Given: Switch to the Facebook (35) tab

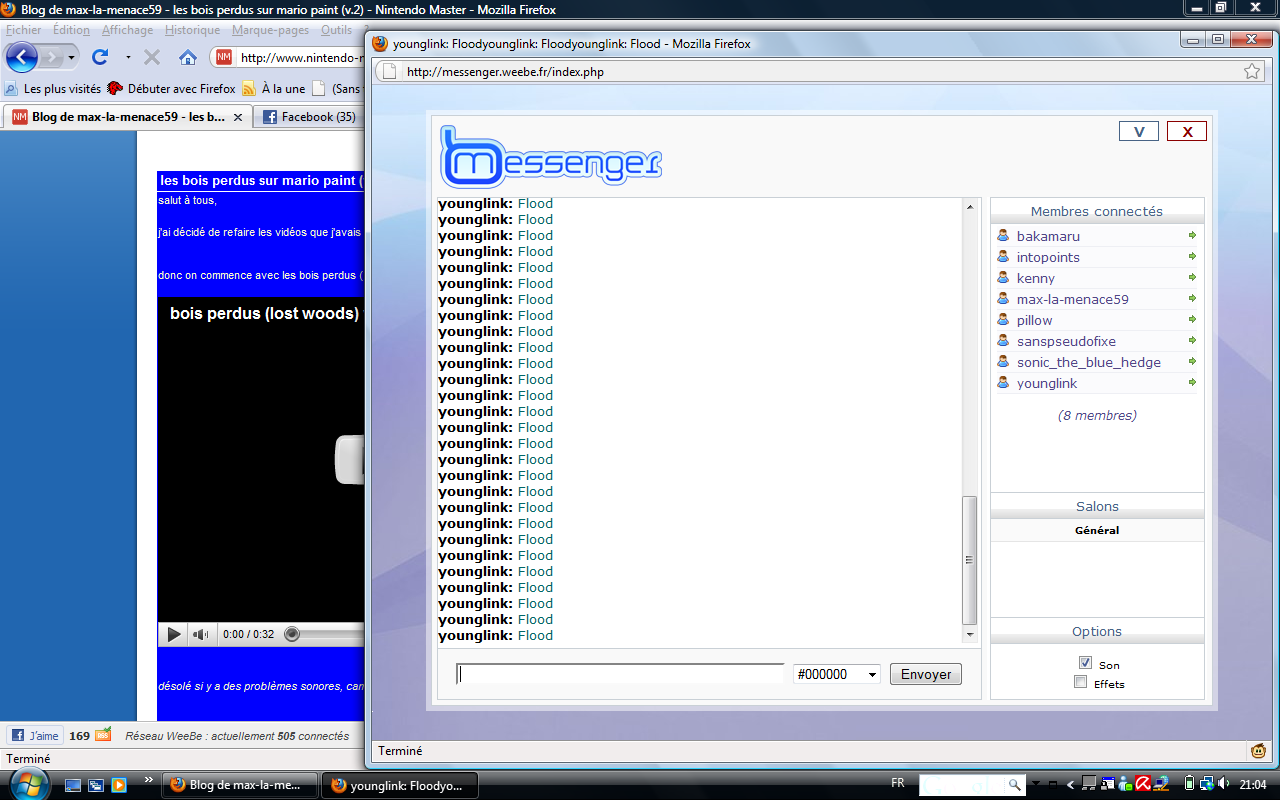Looking at the screenshot, I should point(309,117).
